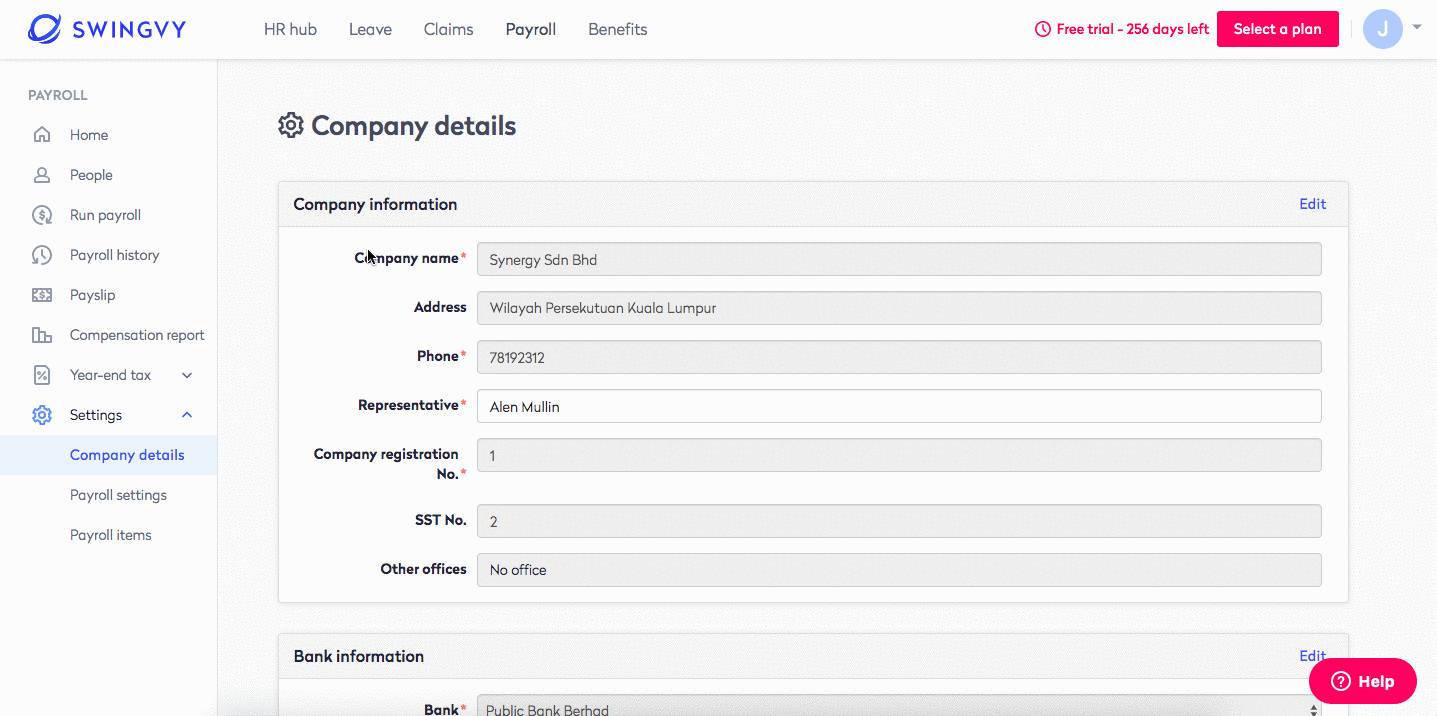Go to the Claims tab

(449, 29)
